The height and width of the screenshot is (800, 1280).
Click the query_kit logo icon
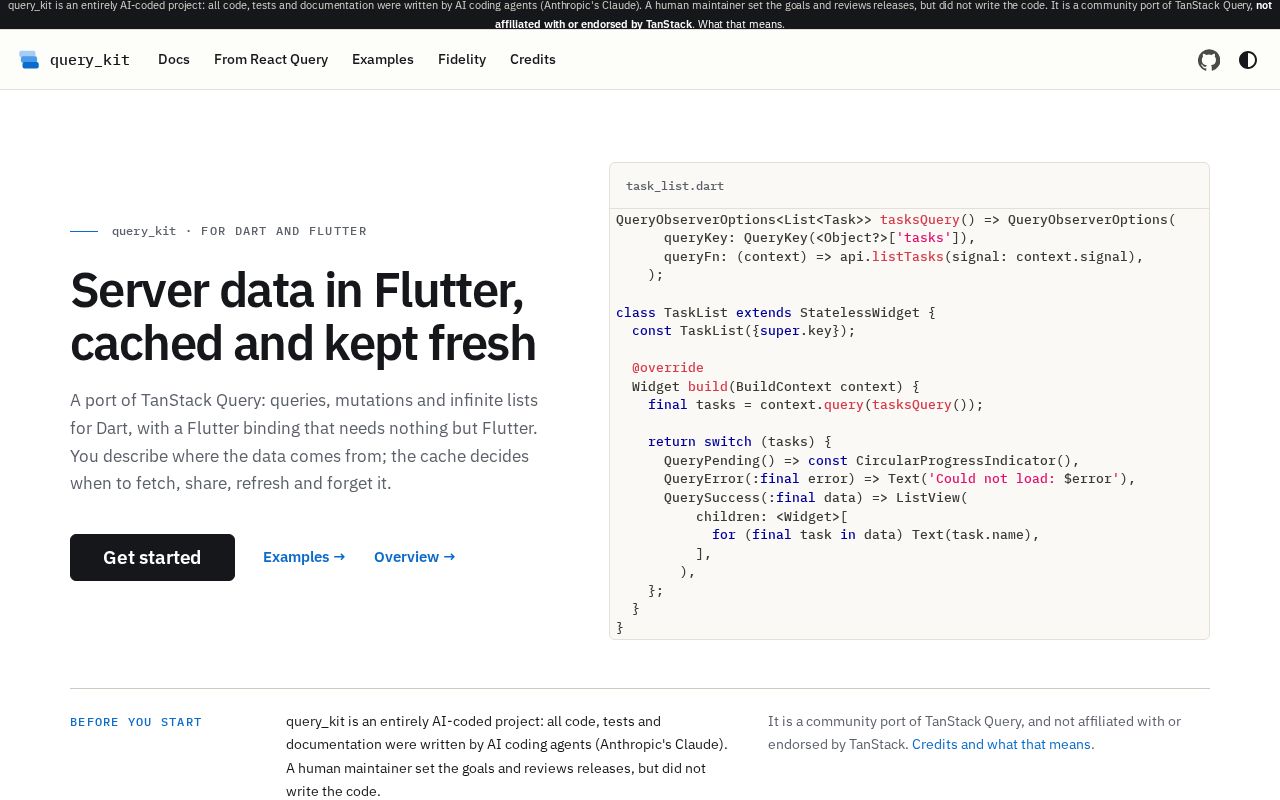(x=29, y=60)
